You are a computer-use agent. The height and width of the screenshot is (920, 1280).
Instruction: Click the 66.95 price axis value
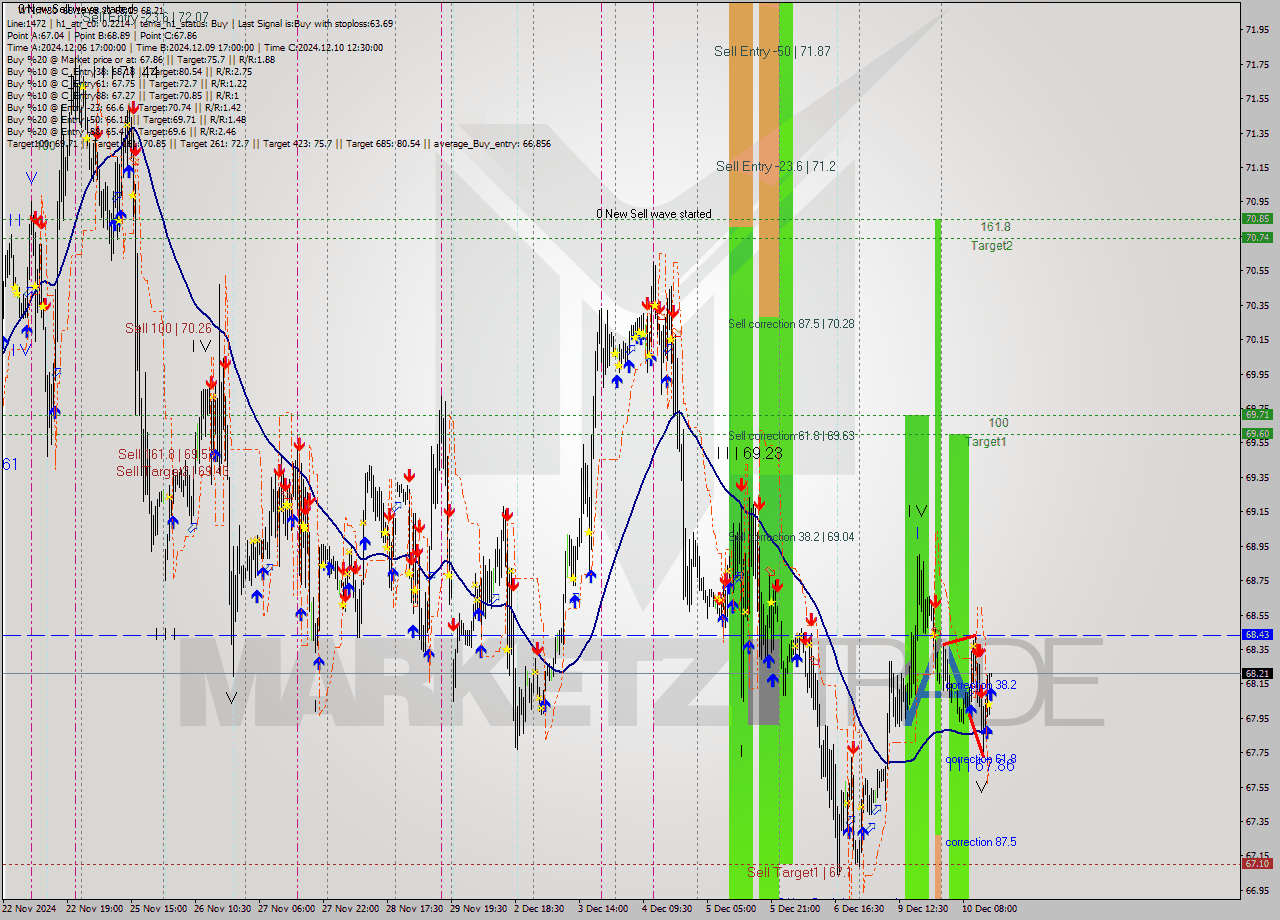click(1258, 890)
